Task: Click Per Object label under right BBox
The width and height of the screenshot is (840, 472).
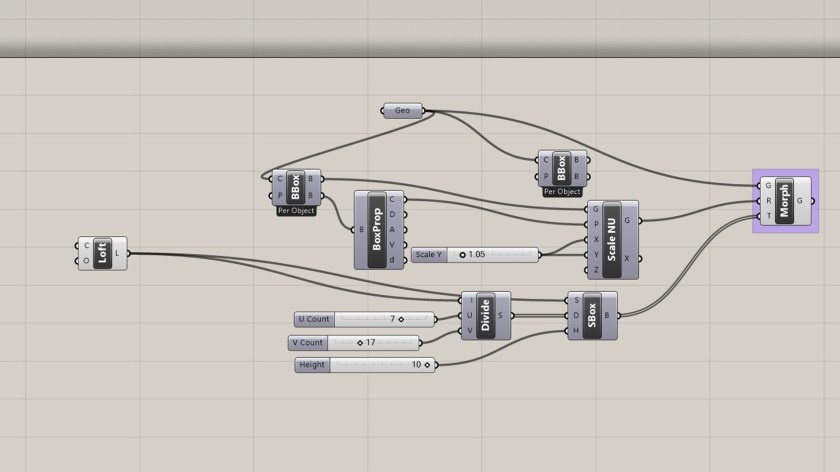Action: pos(562,192)
